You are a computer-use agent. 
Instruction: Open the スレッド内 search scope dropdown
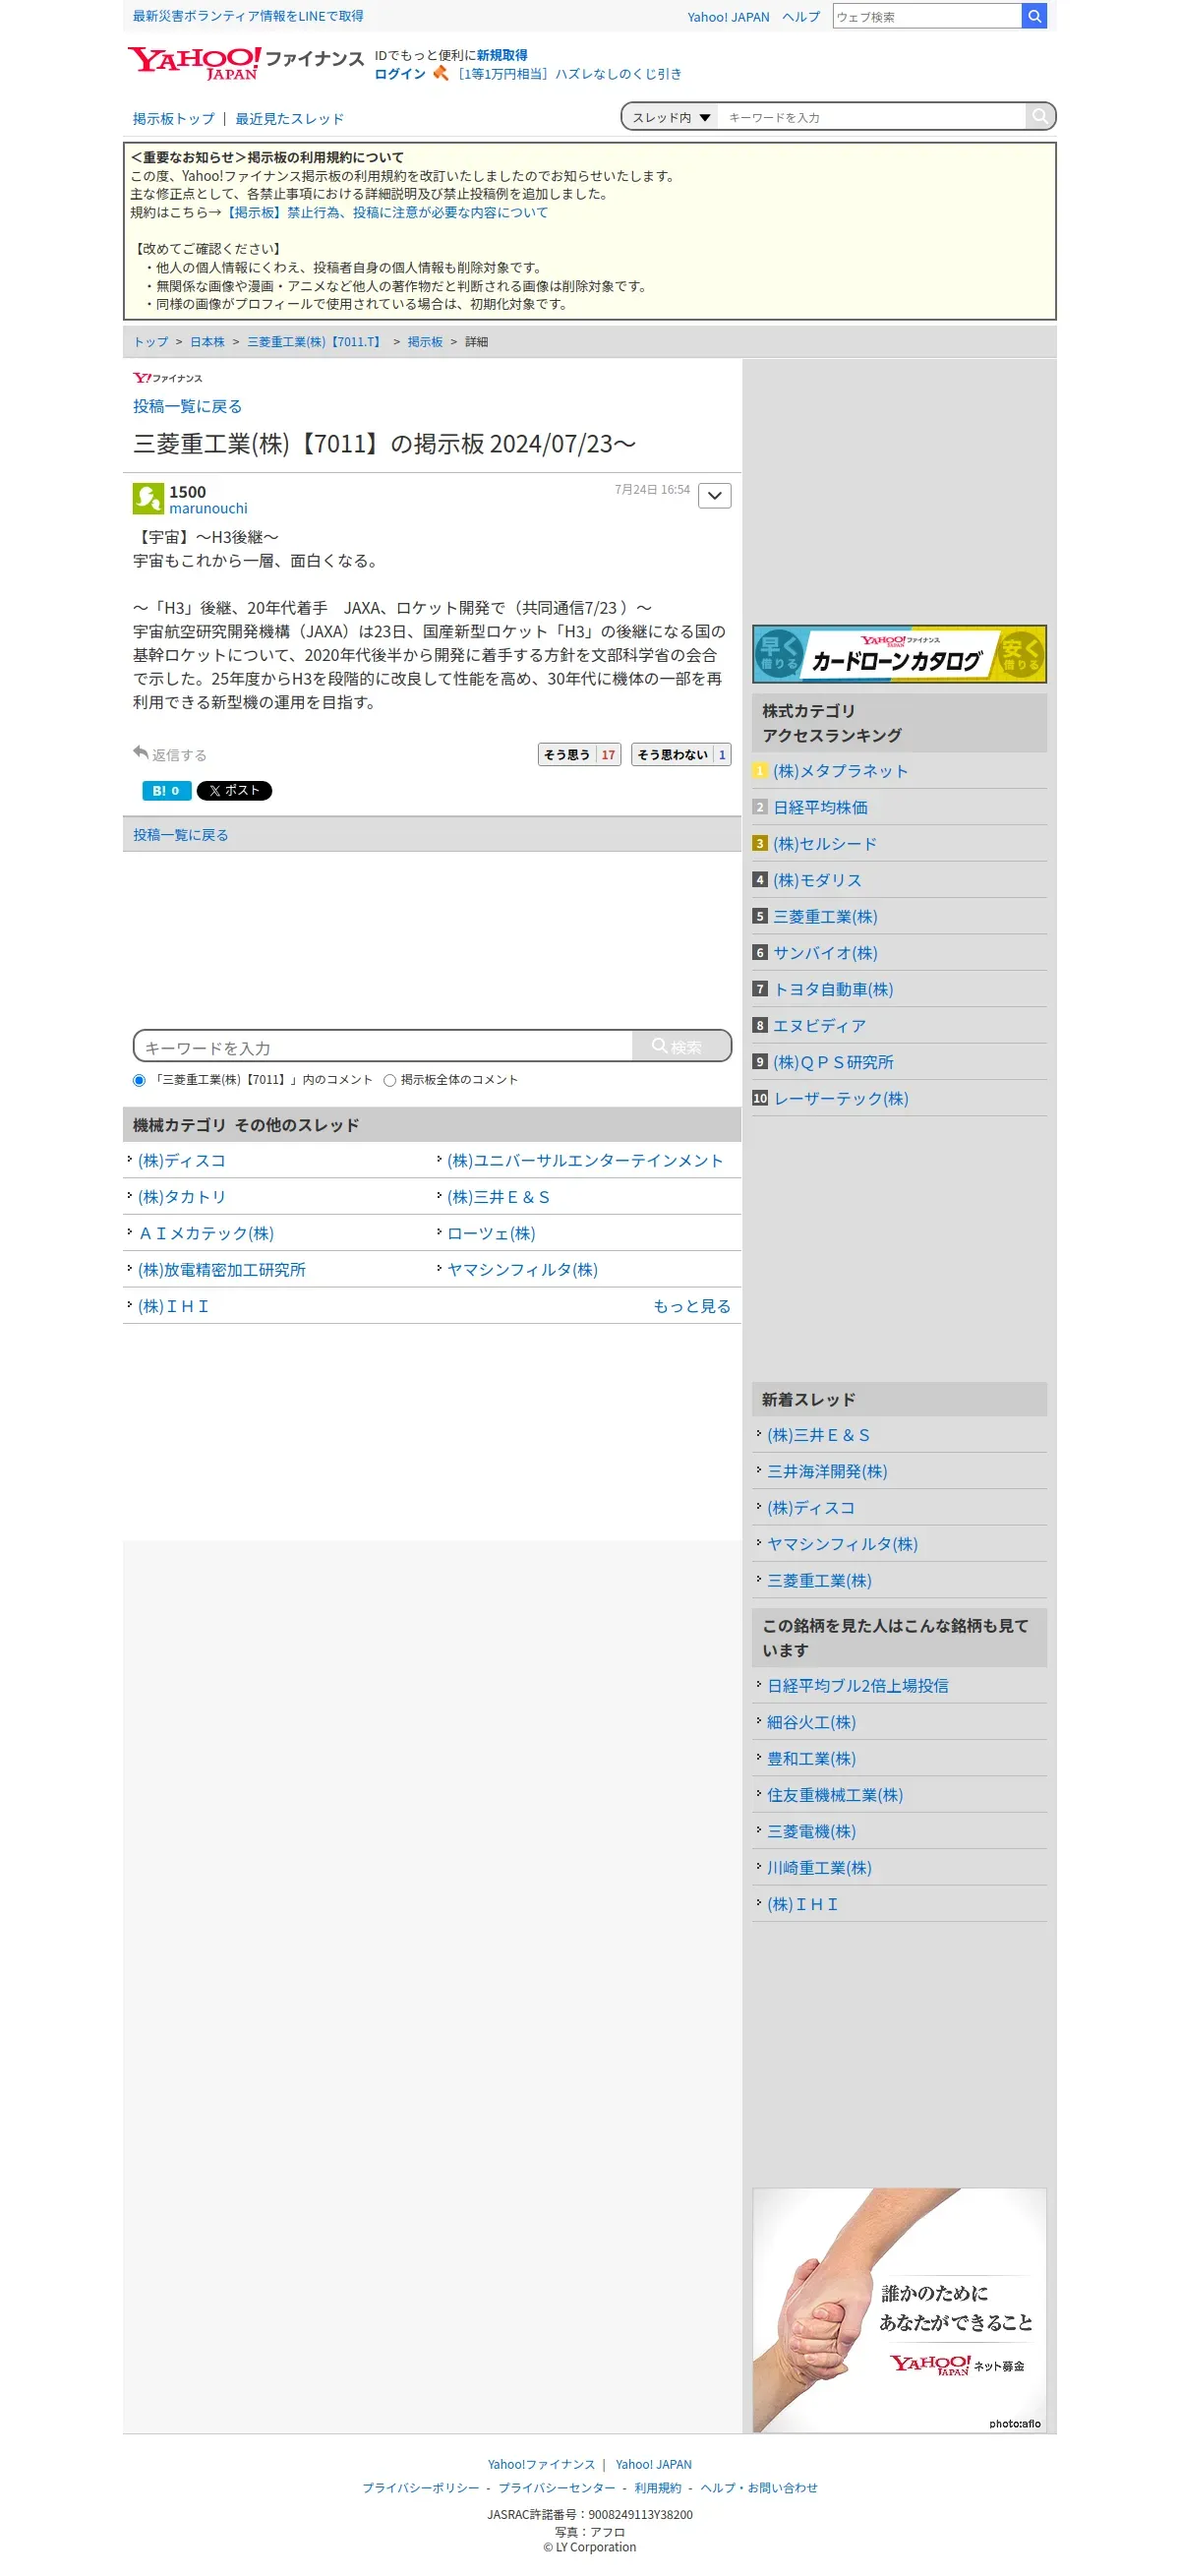tap(671, 117)
